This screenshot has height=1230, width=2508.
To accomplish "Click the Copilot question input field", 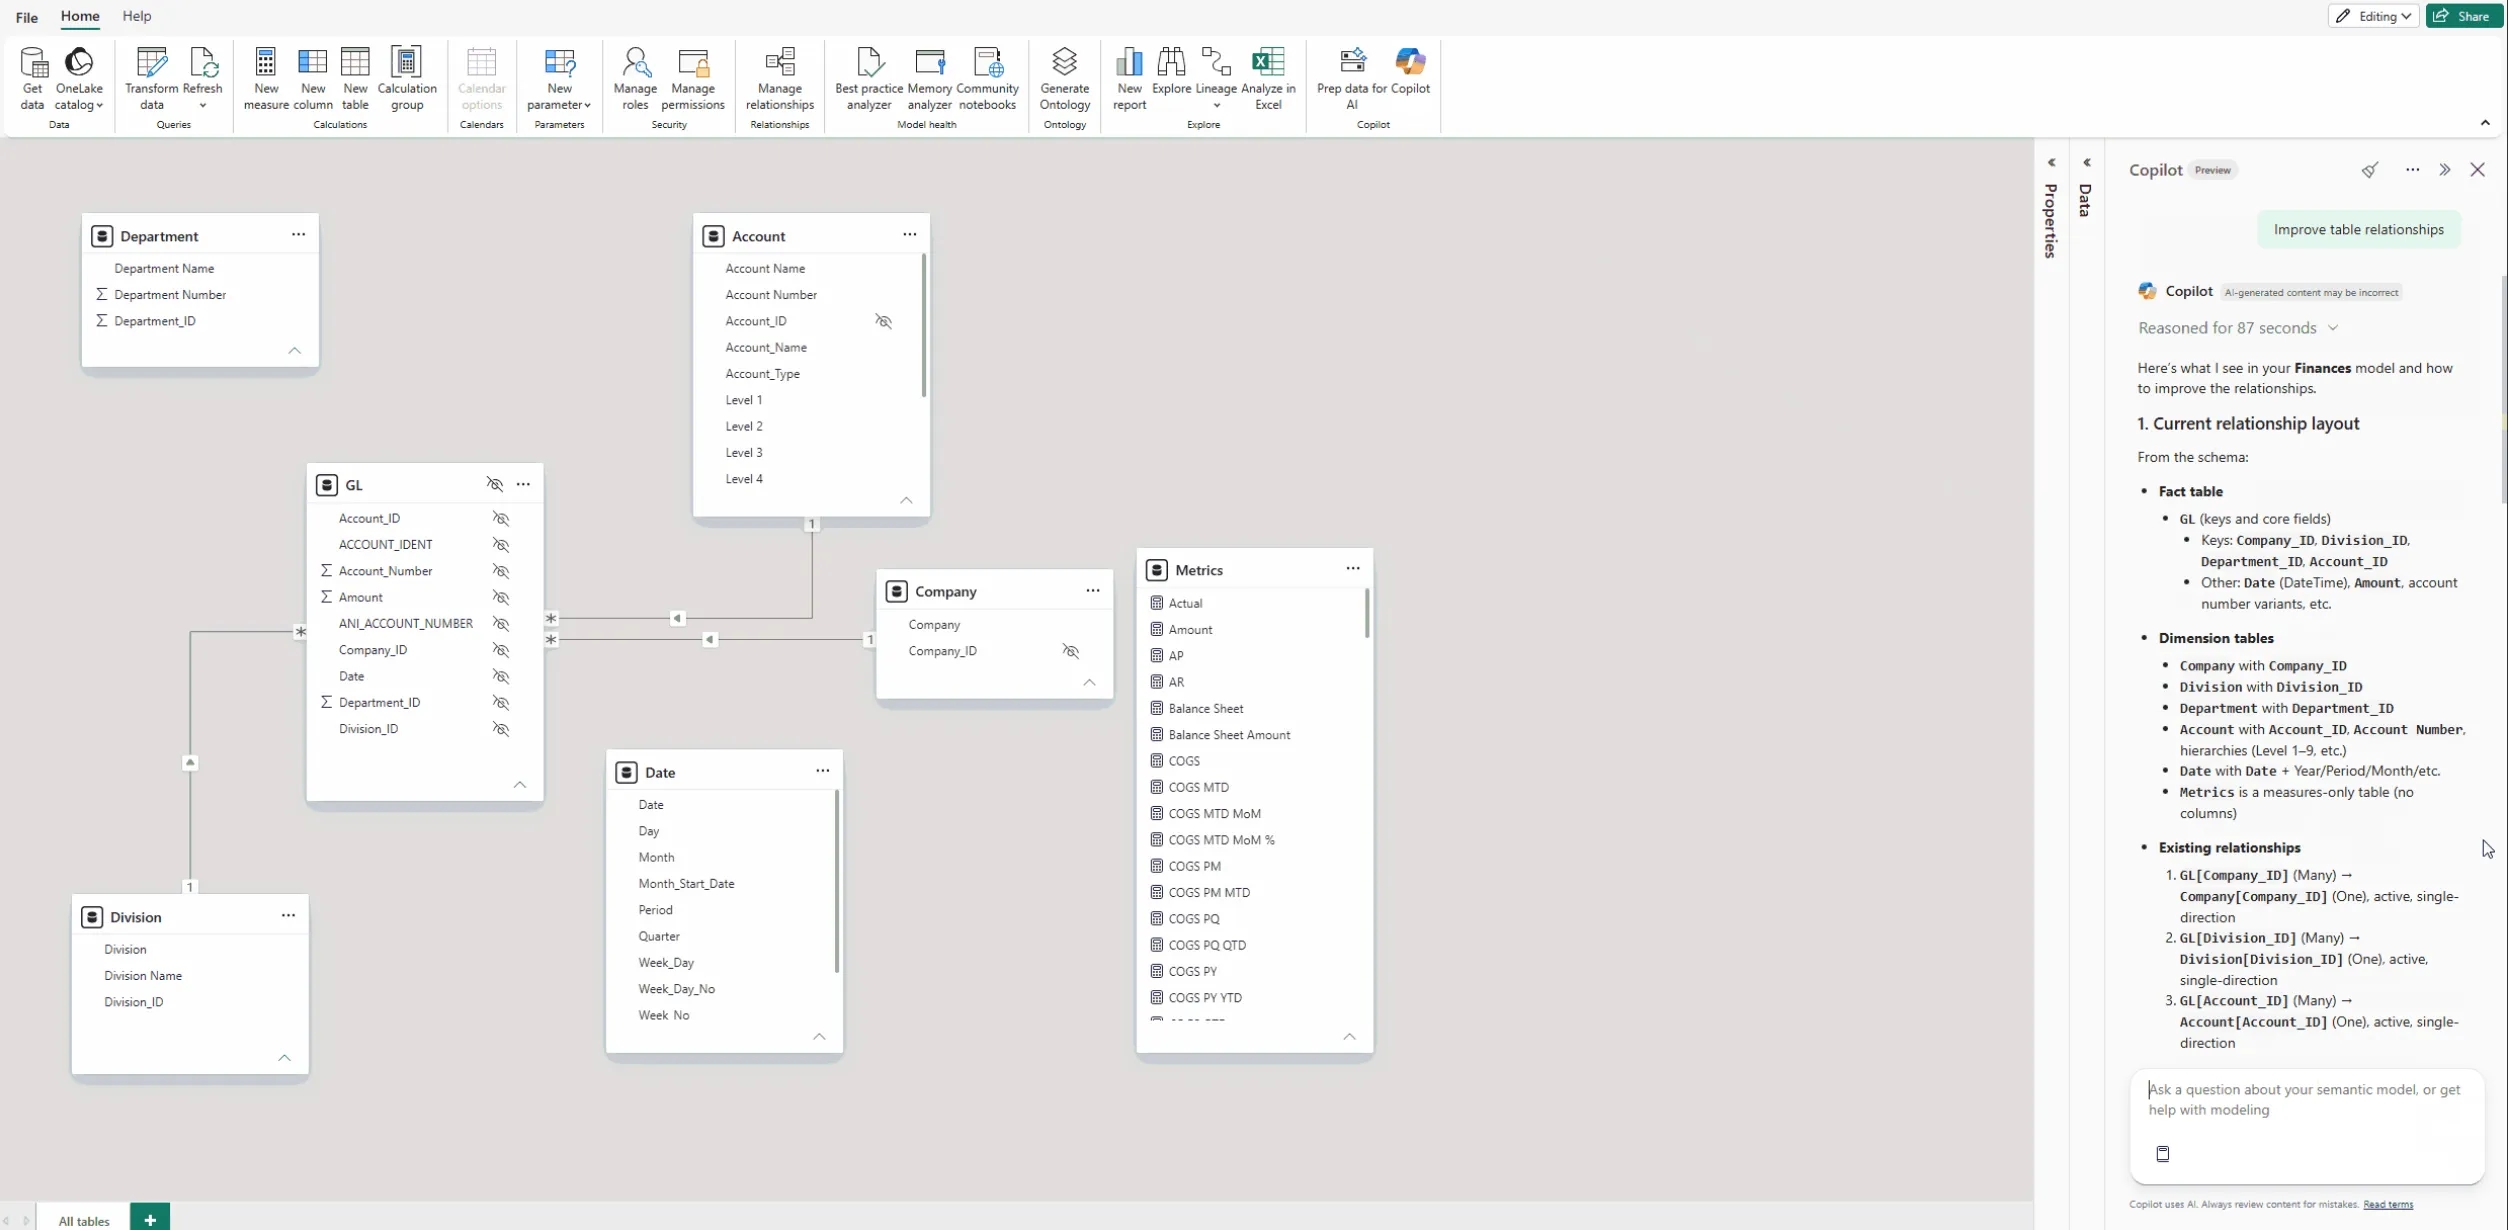I will [2306, 1100].
